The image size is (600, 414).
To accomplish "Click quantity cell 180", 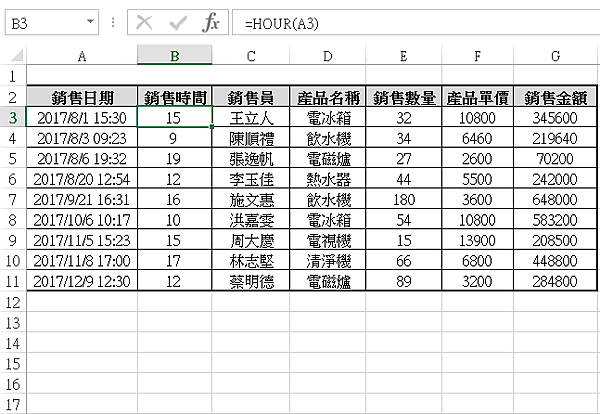I will point(403,199).
